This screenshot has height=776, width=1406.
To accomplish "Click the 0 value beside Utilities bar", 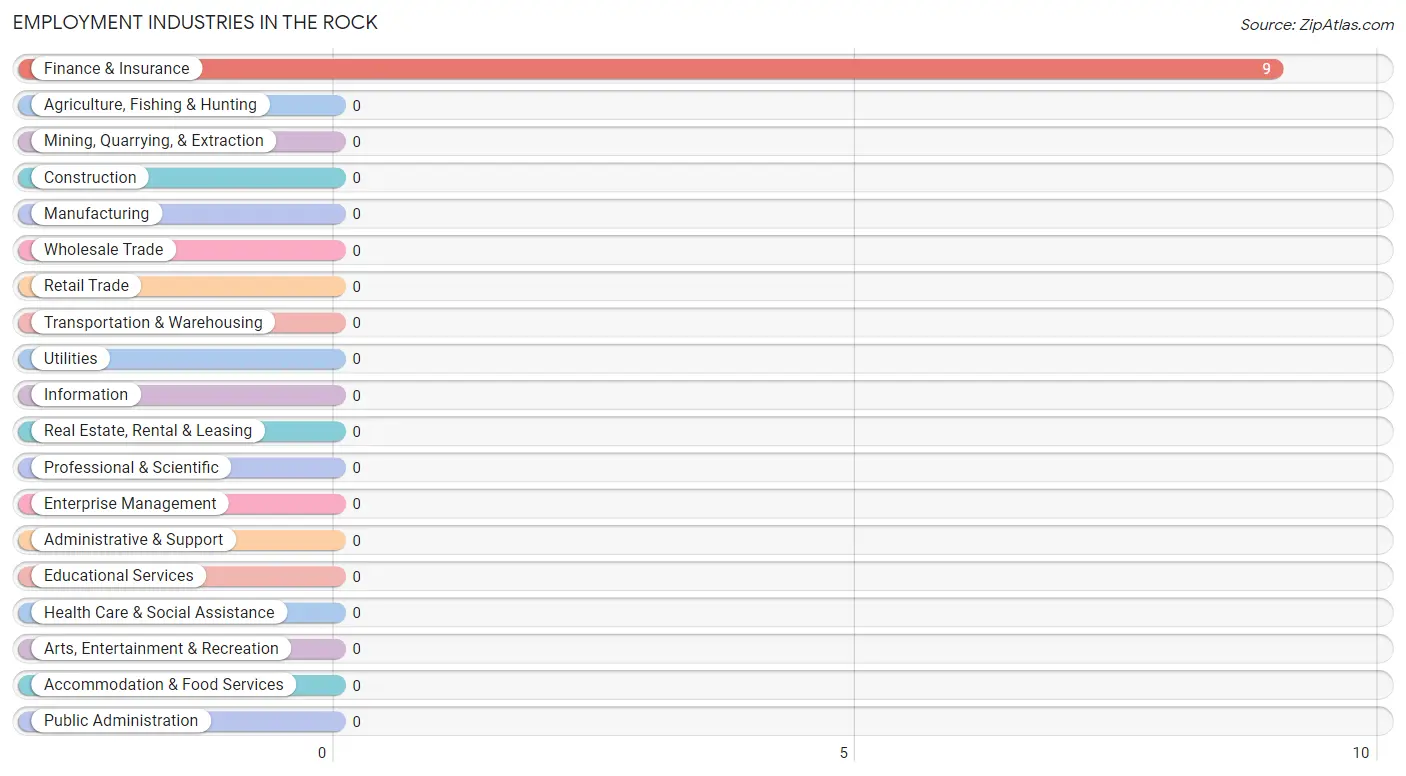I will (356, 359).
